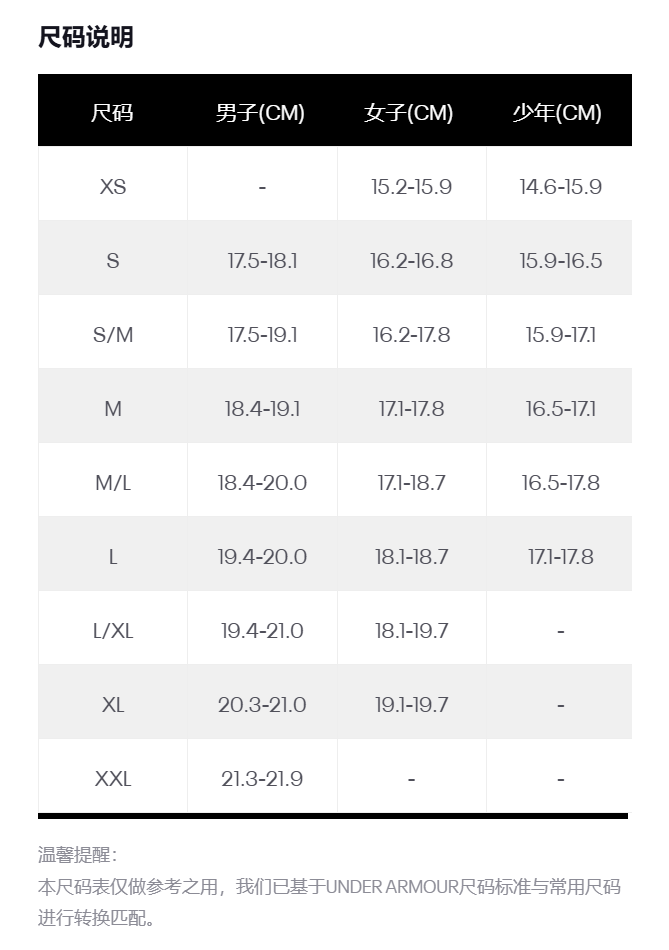Select the 16.5-17.8 youth M/L cell

tap(560, 483)
